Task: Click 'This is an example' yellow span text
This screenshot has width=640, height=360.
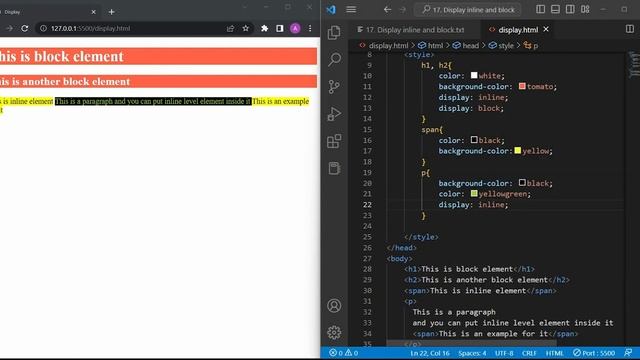Action: [x=280, y=101]
